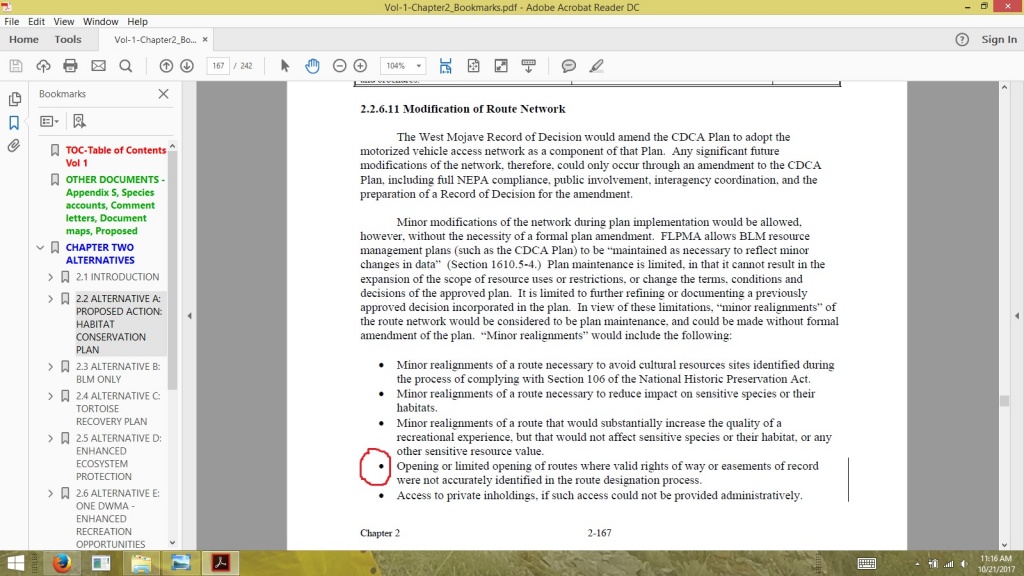Choose the selection arrow tool

(285, 65)
